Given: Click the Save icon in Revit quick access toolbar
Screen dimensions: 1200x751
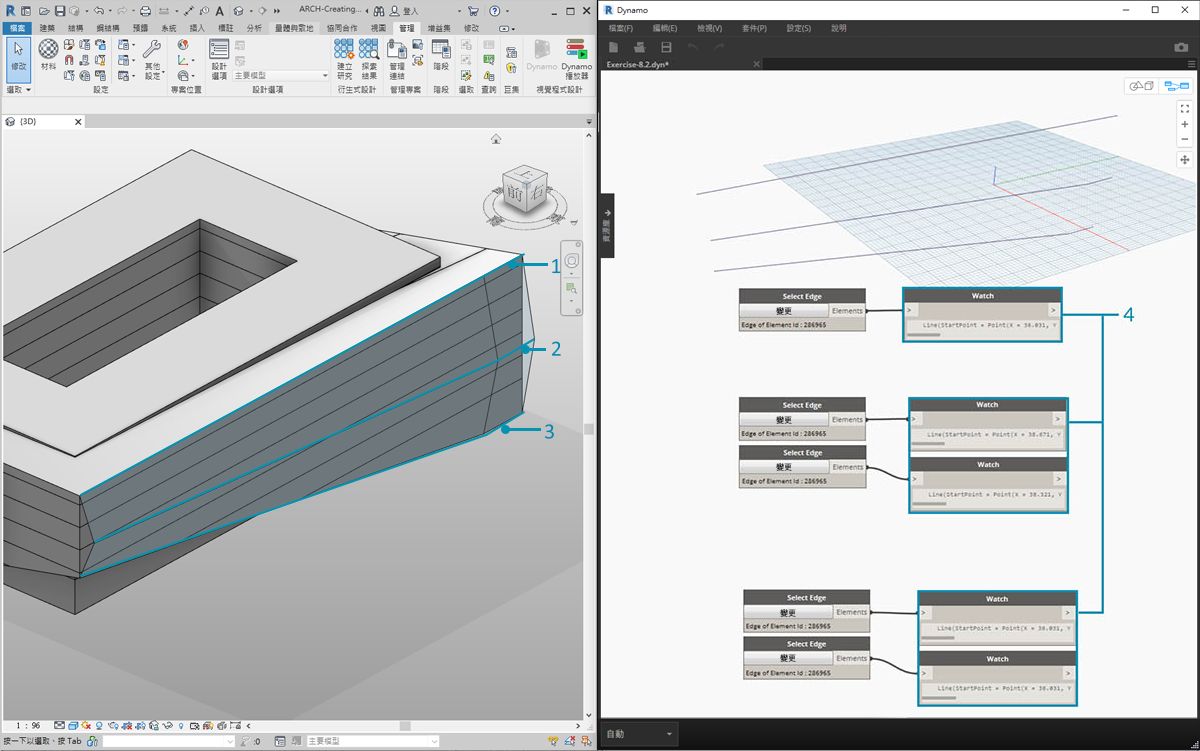Looking at the screenshot, I should pyautogui.click(x=60, y=10).
